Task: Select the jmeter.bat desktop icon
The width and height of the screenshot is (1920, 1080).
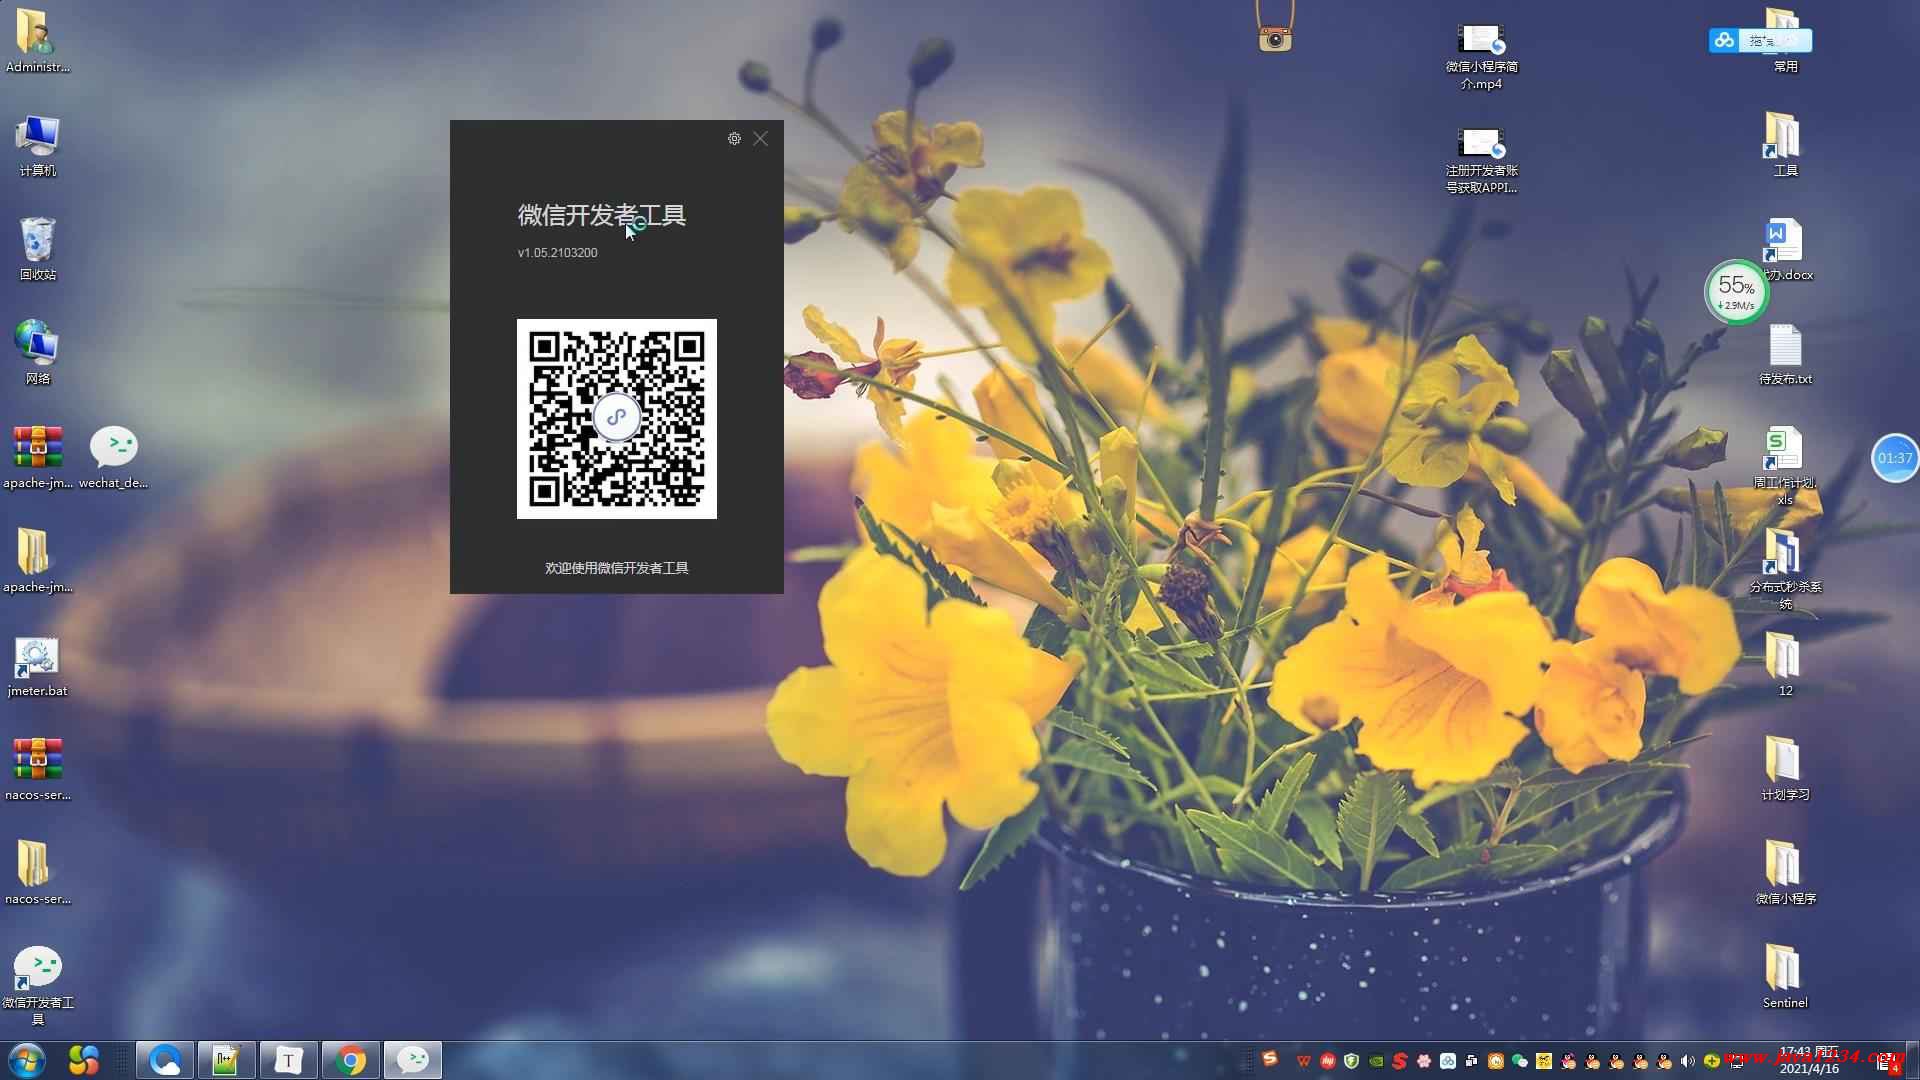Action: [38, 665]
